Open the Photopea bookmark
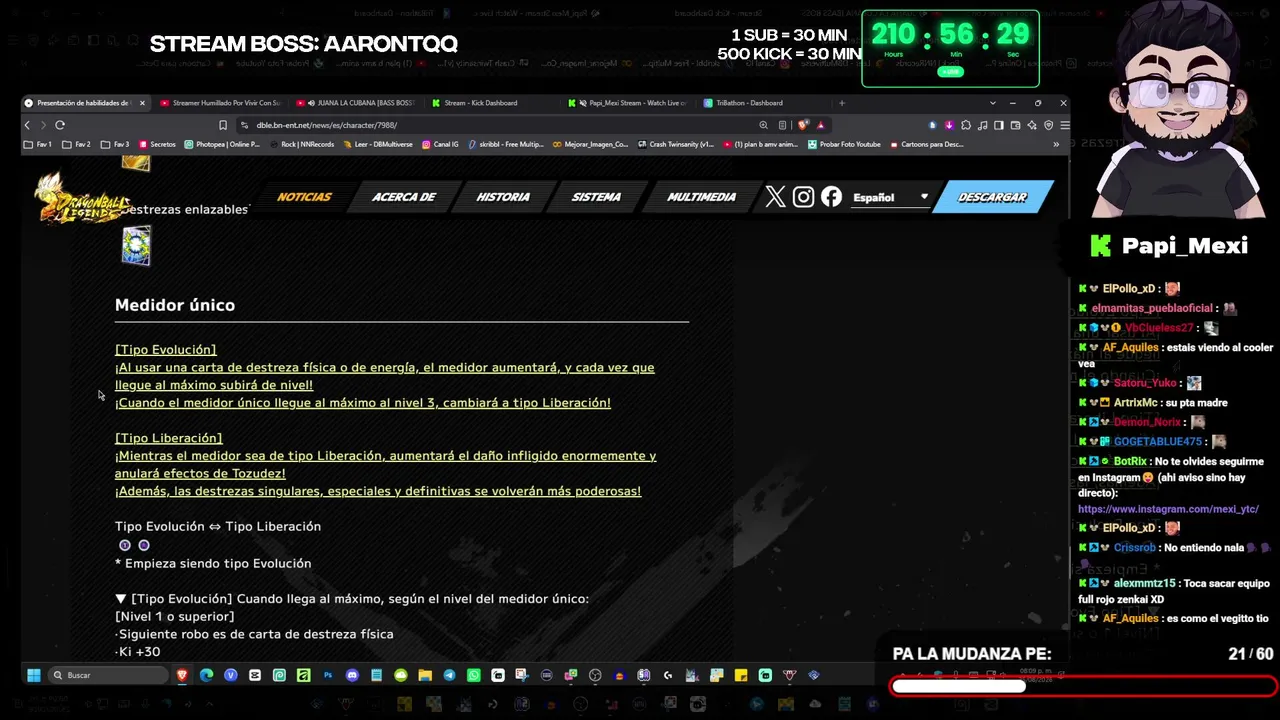Image resolution: width=1280 pixels, height=720 pixels. [x=222, y=144]
